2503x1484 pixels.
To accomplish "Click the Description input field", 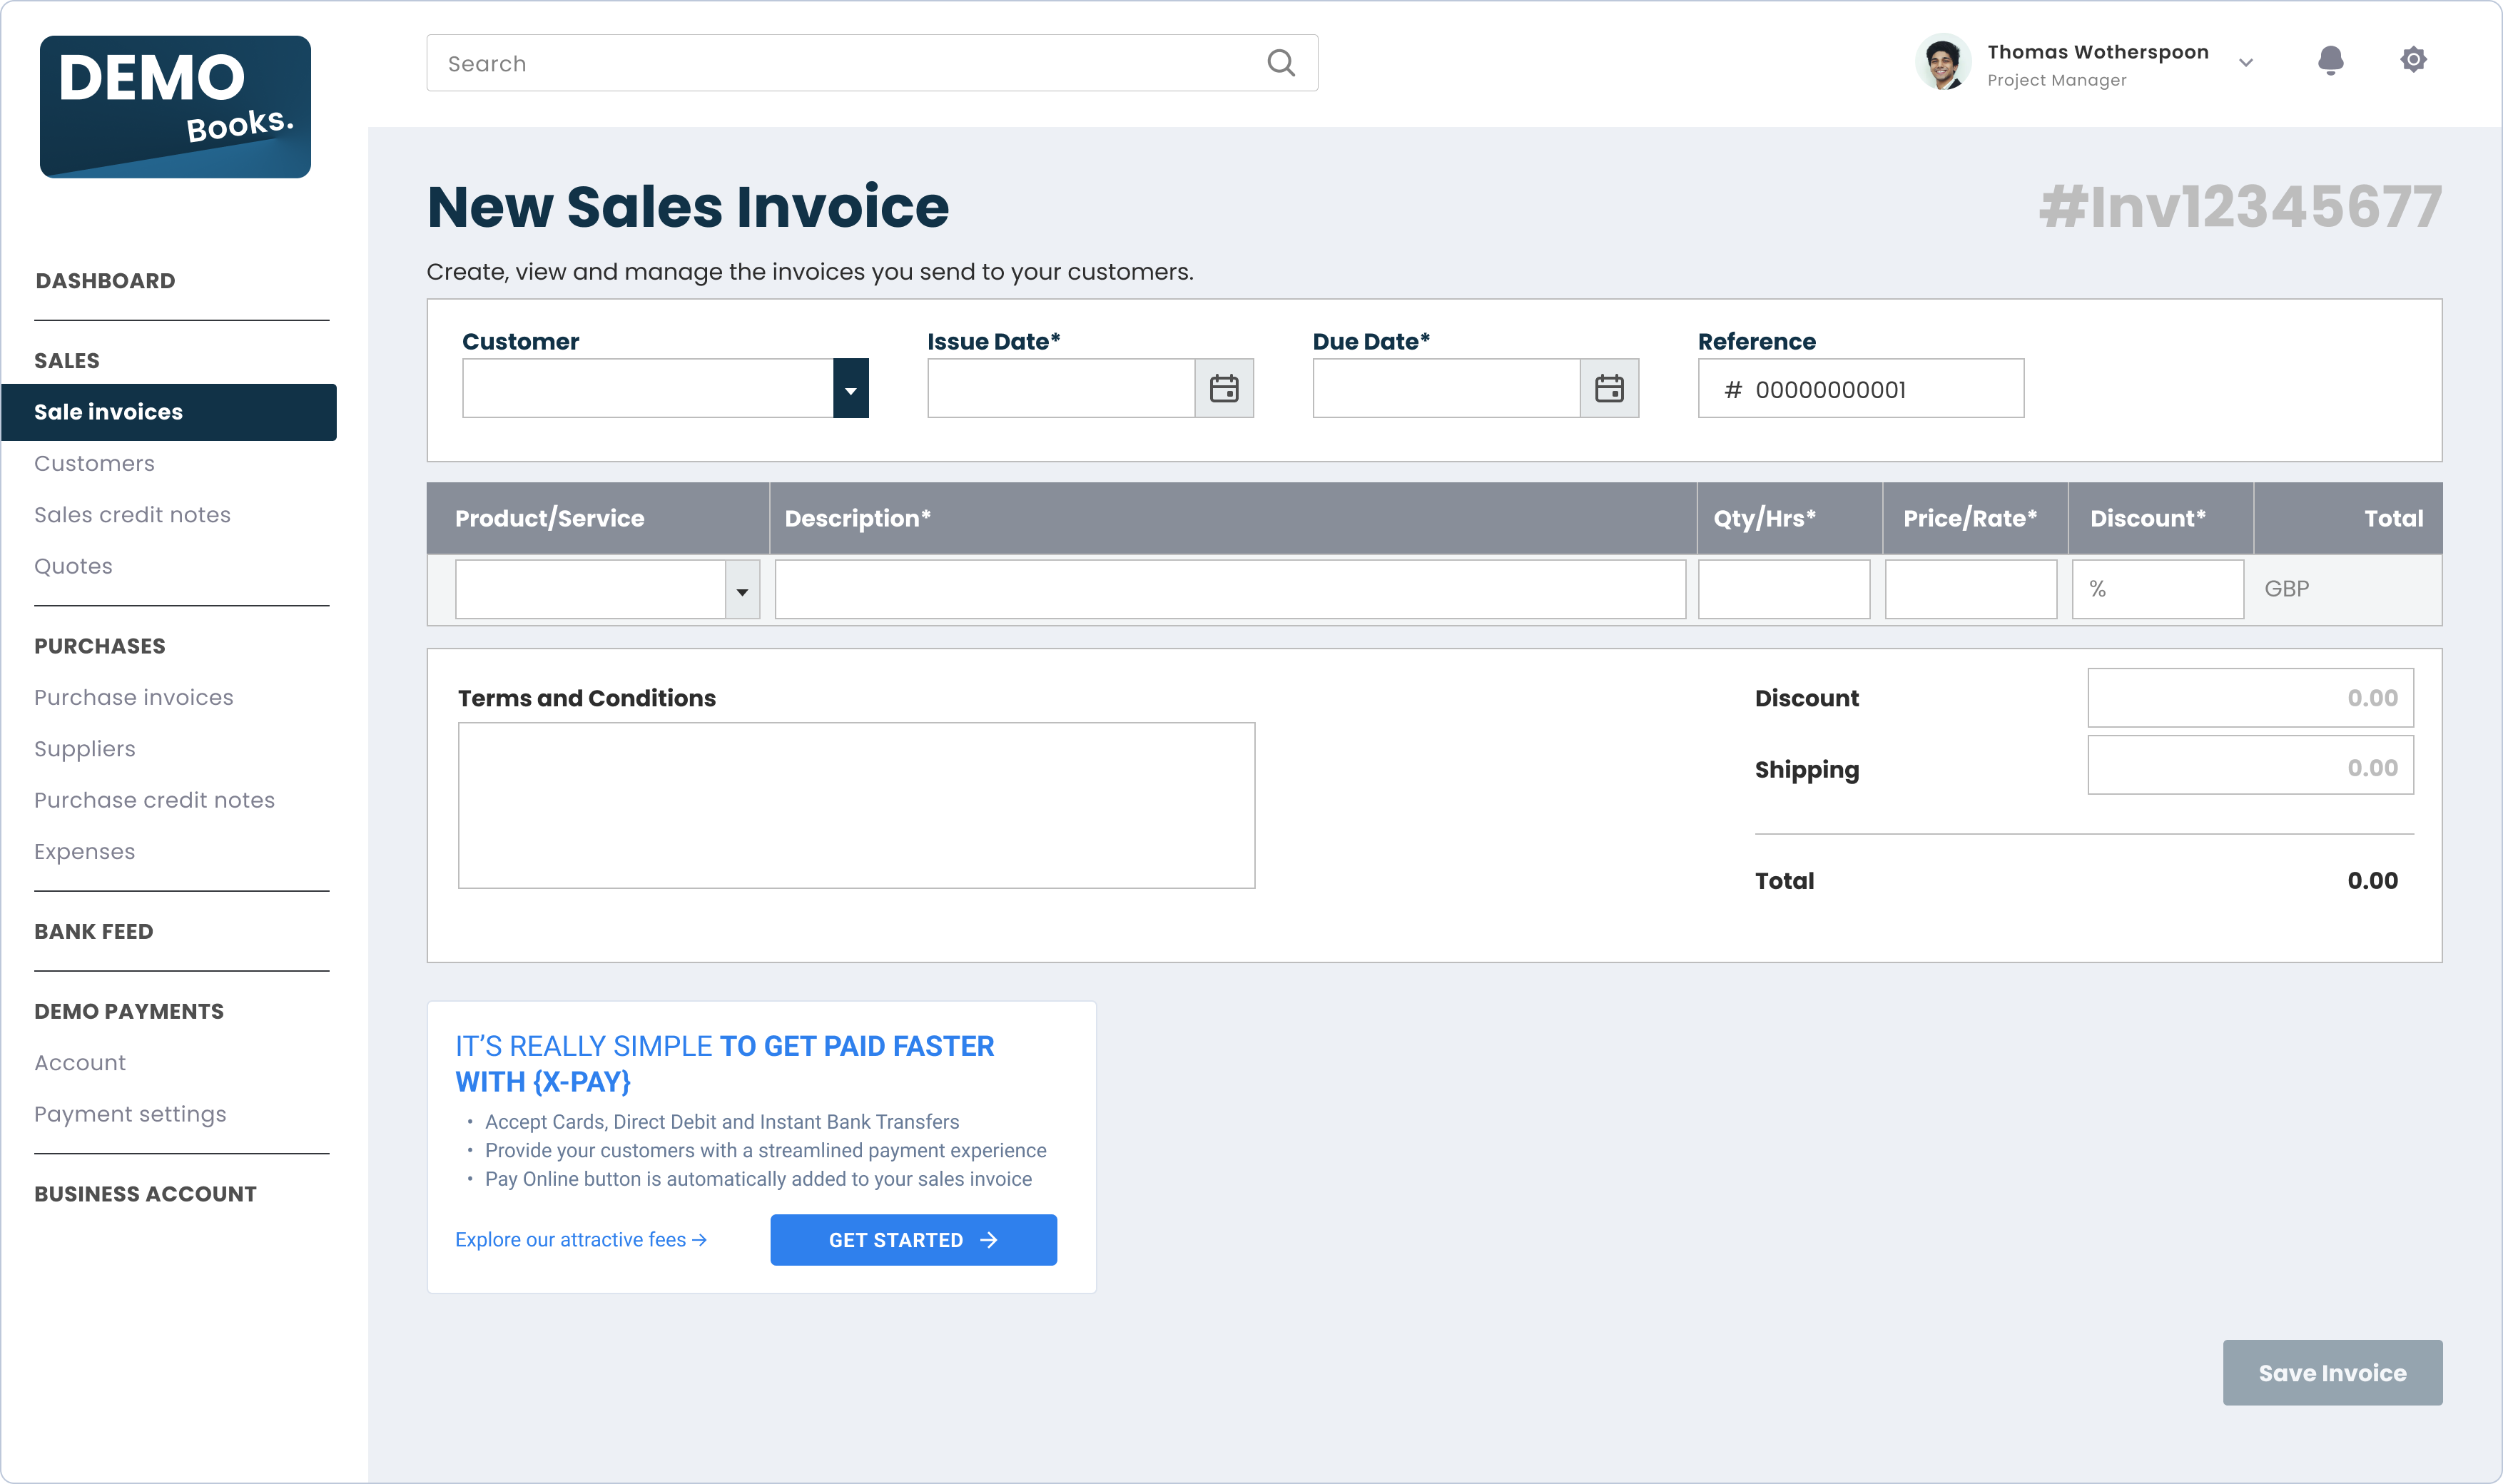I will 1230,589.
